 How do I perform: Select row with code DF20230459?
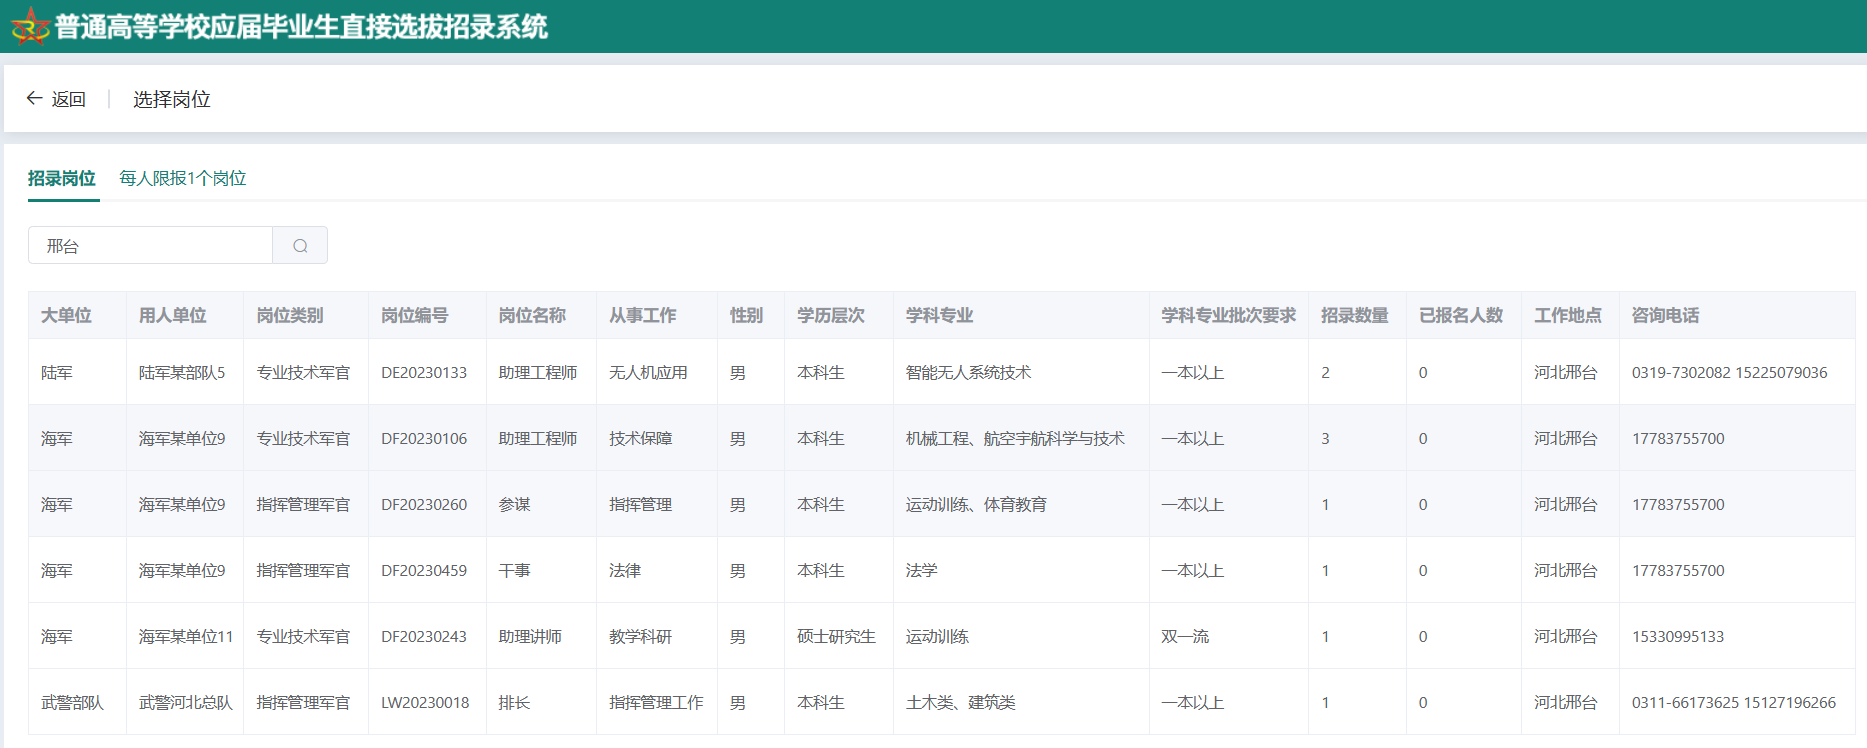click(942, 570)
